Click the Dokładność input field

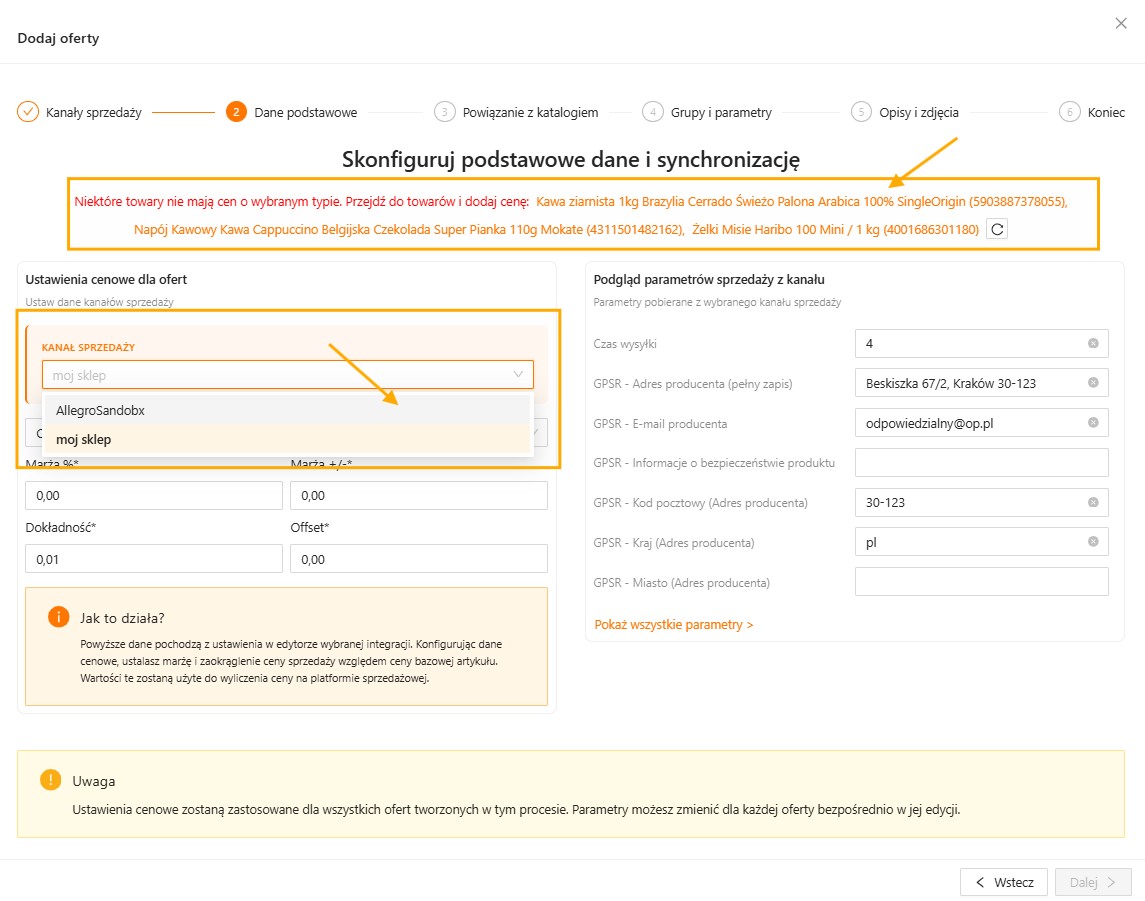153,559
